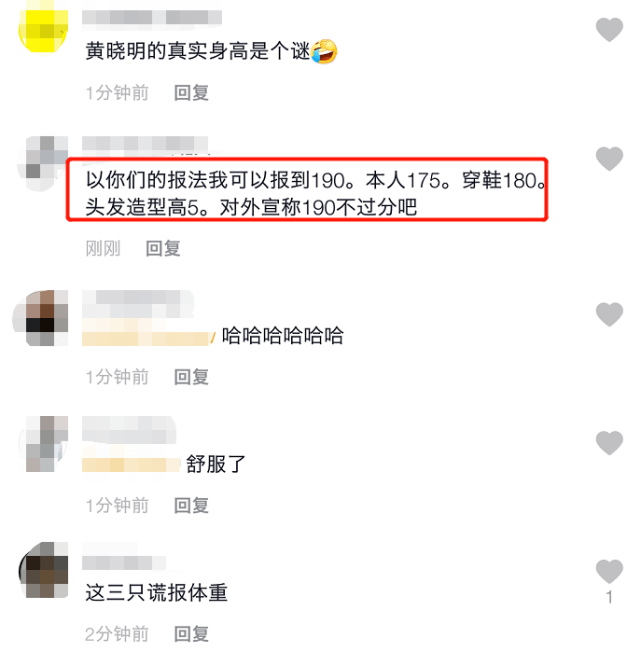Select the comment text 这三只谎报体重
Viewport: 641px width, 652px height.
(x=156, y=593)
